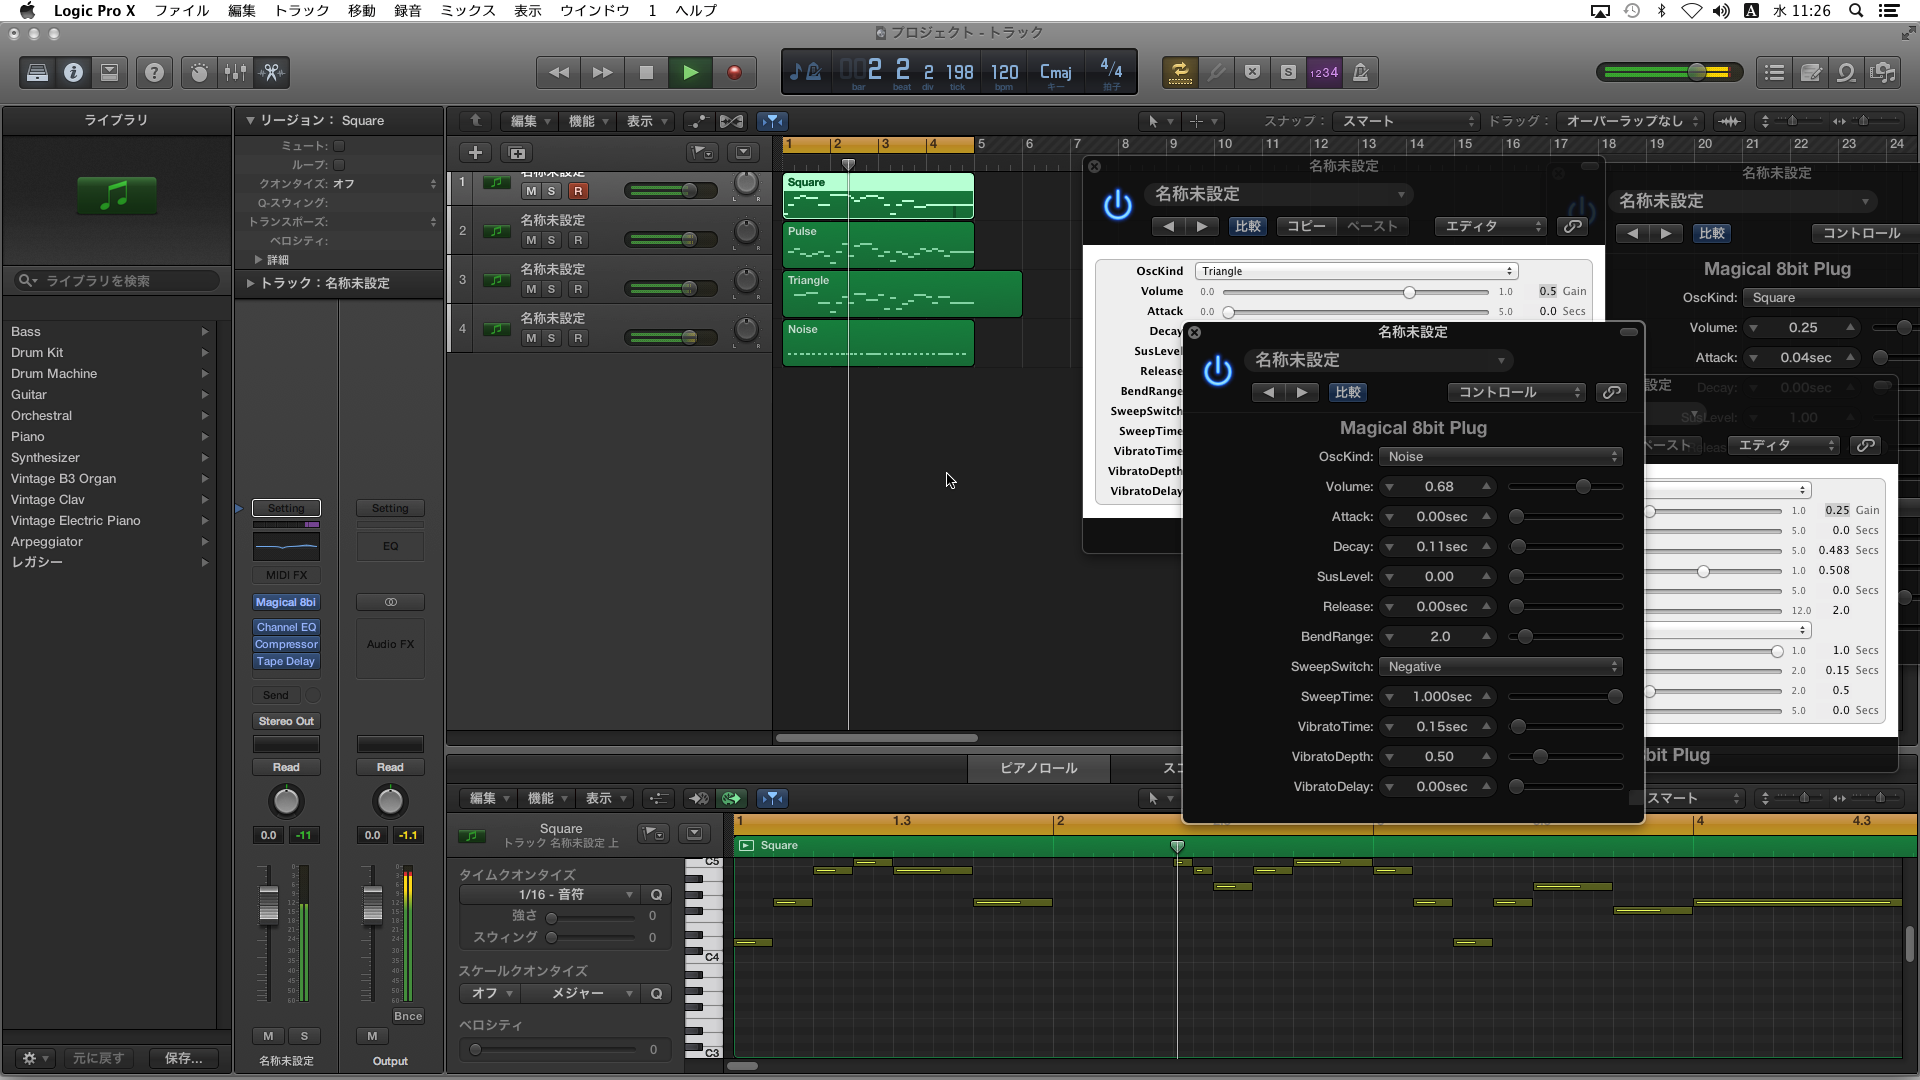Open the 1/16 音符 time quantize dropdown
1920x1080 pixels.
coord(549,895)
